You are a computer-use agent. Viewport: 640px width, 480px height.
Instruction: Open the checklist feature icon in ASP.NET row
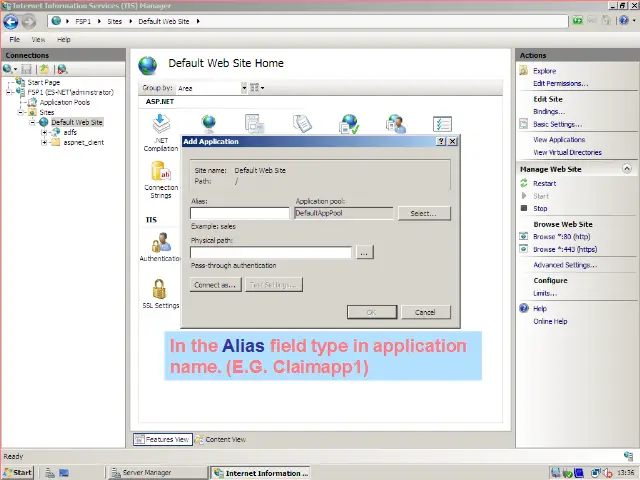442,124
